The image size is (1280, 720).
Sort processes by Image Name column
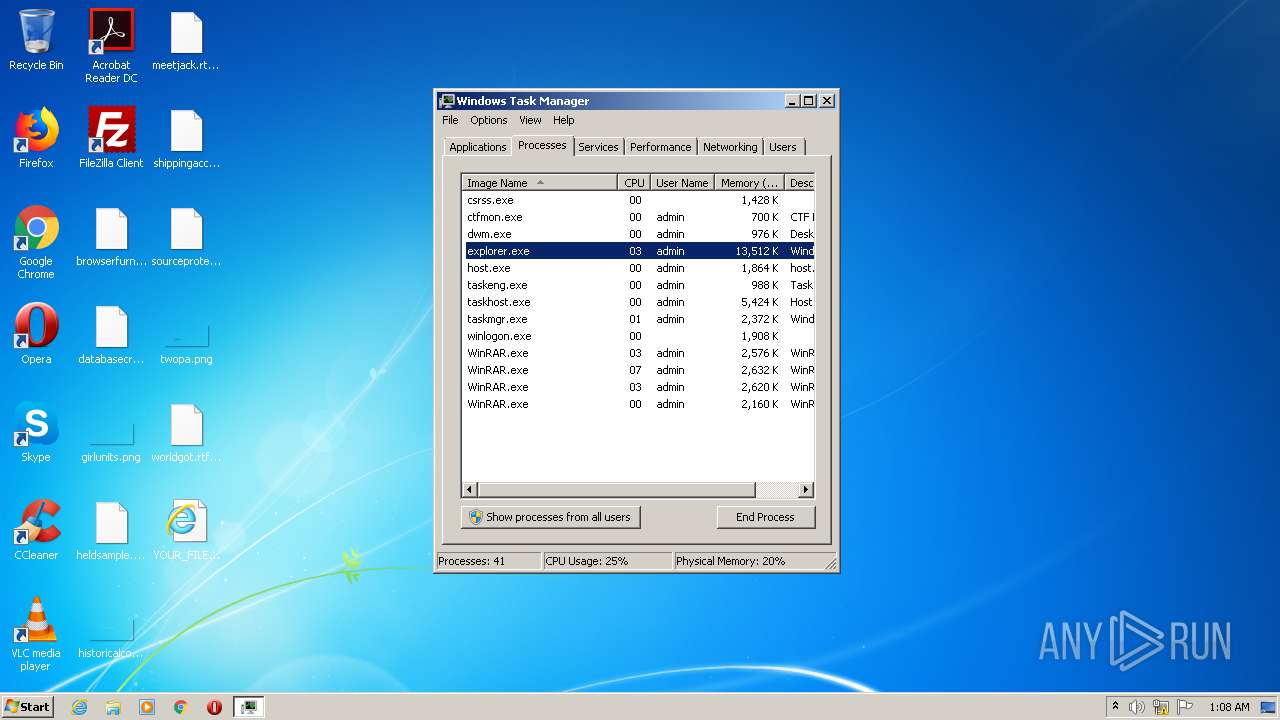click(540, 183)
